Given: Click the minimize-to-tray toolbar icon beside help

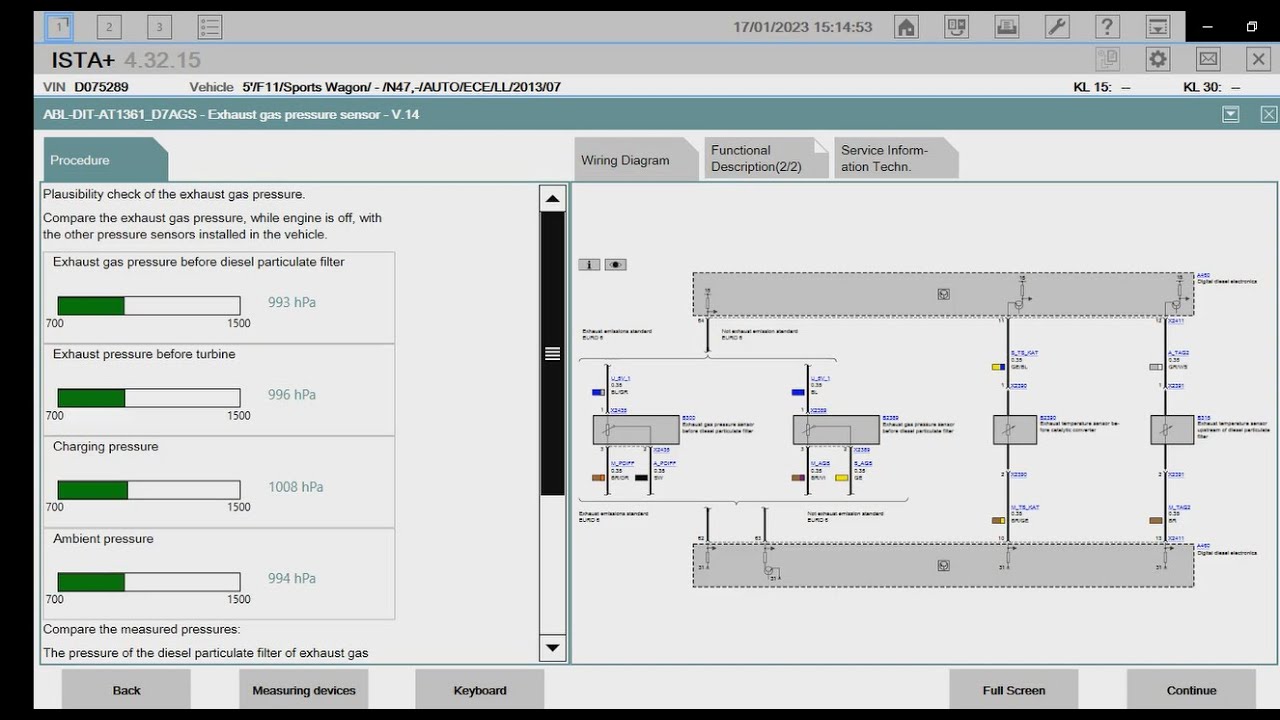Looking at the screenshot, I should click(x=1158, y=27).
